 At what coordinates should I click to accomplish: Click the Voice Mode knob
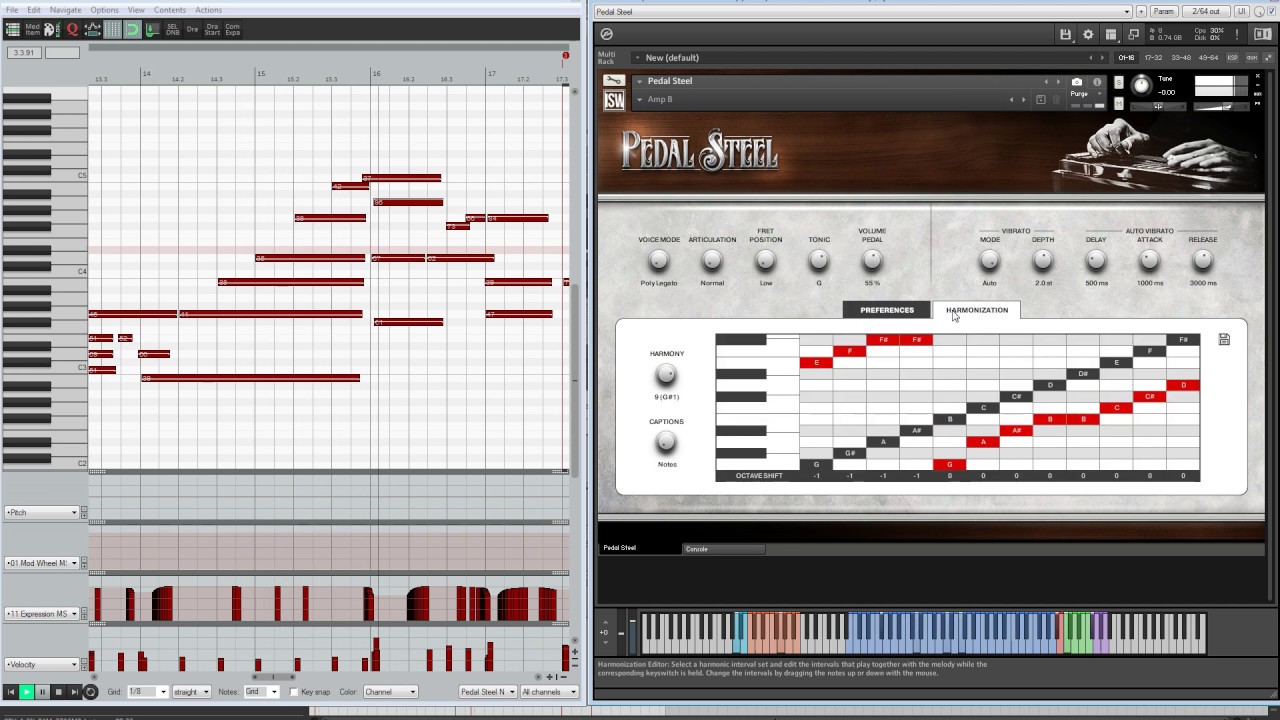pos(658,260)
